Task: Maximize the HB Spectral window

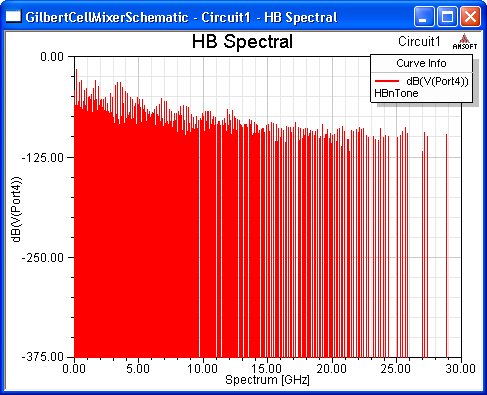Action: click(x=447, y=17)
